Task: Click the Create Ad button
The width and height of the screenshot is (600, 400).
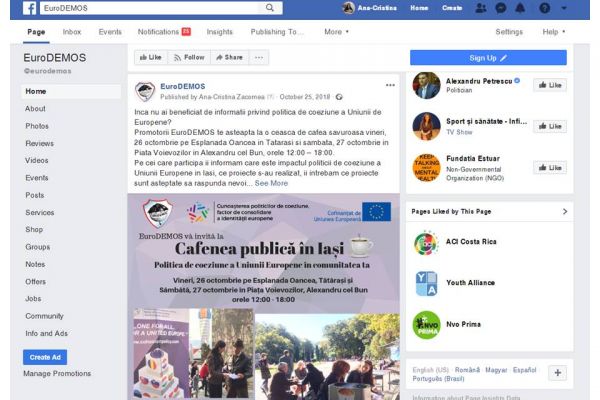Action: (45, 357)
